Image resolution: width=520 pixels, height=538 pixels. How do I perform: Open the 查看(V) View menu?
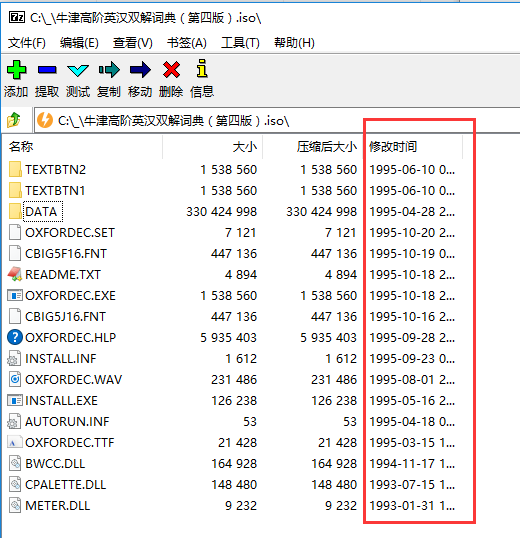(133, 43)
